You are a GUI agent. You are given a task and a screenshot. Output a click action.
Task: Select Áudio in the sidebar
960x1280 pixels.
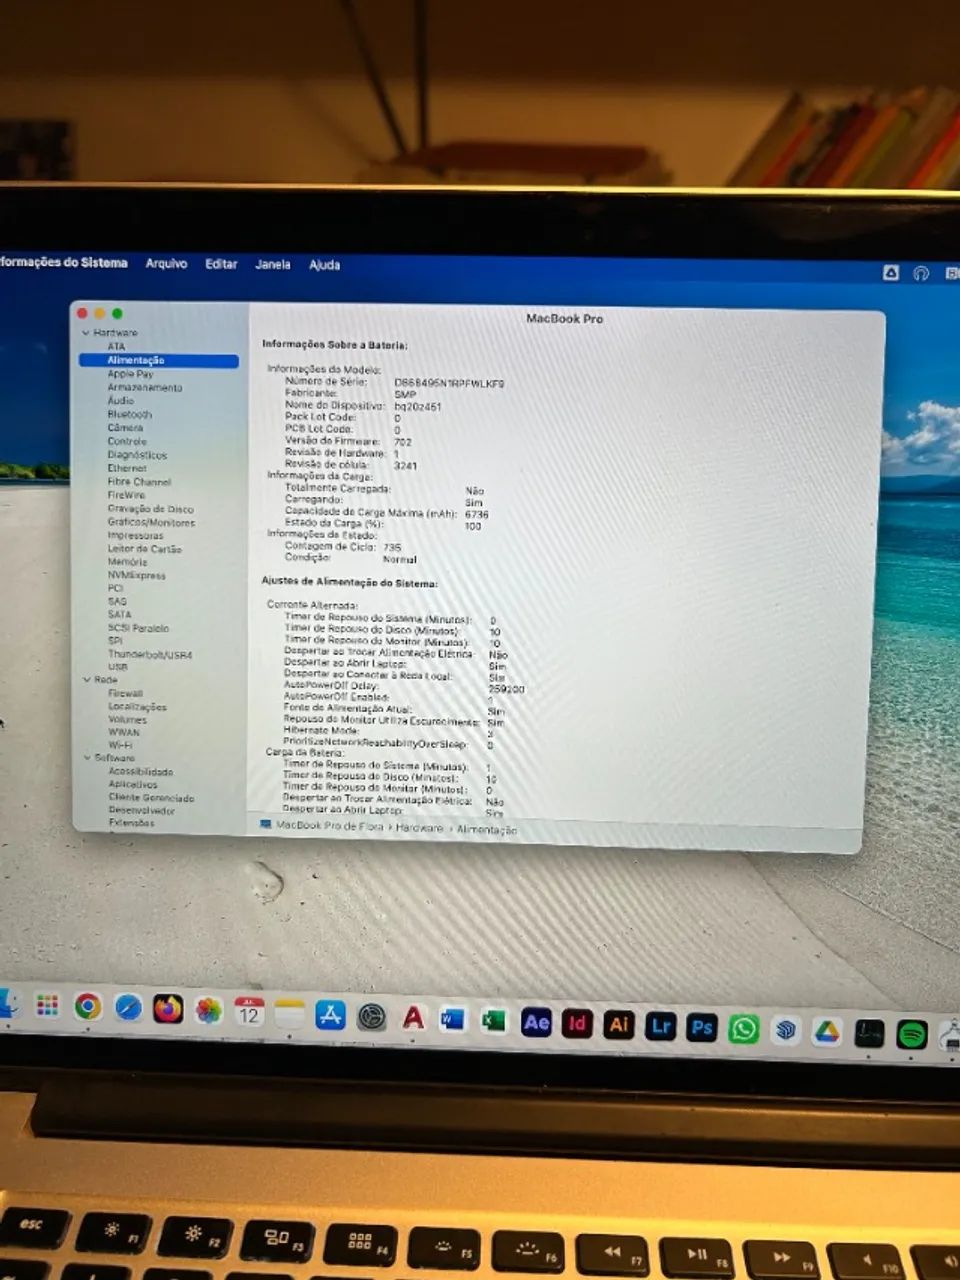(120, 400)
